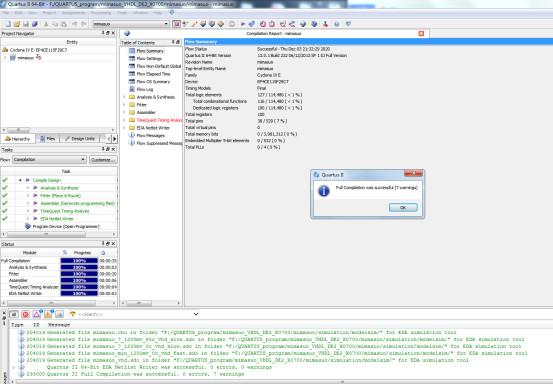Expand the TimeQuest Timing Analysis task

tap(28, 211)
